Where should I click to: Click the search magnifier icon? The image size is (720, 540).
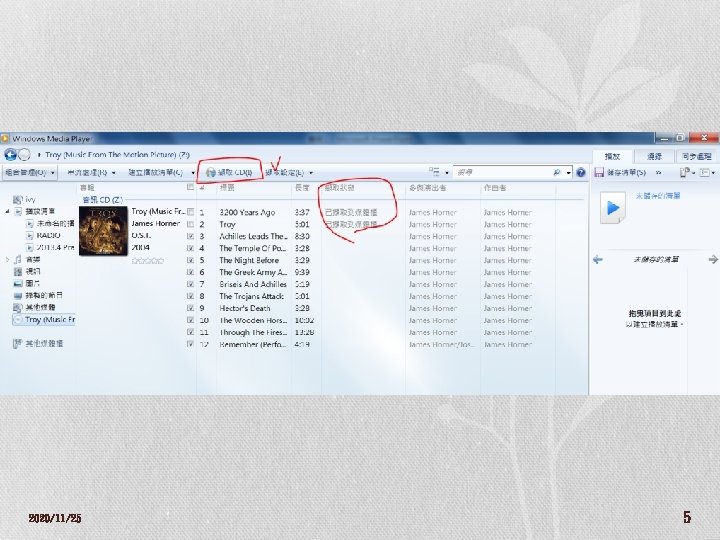coord(557,173)
